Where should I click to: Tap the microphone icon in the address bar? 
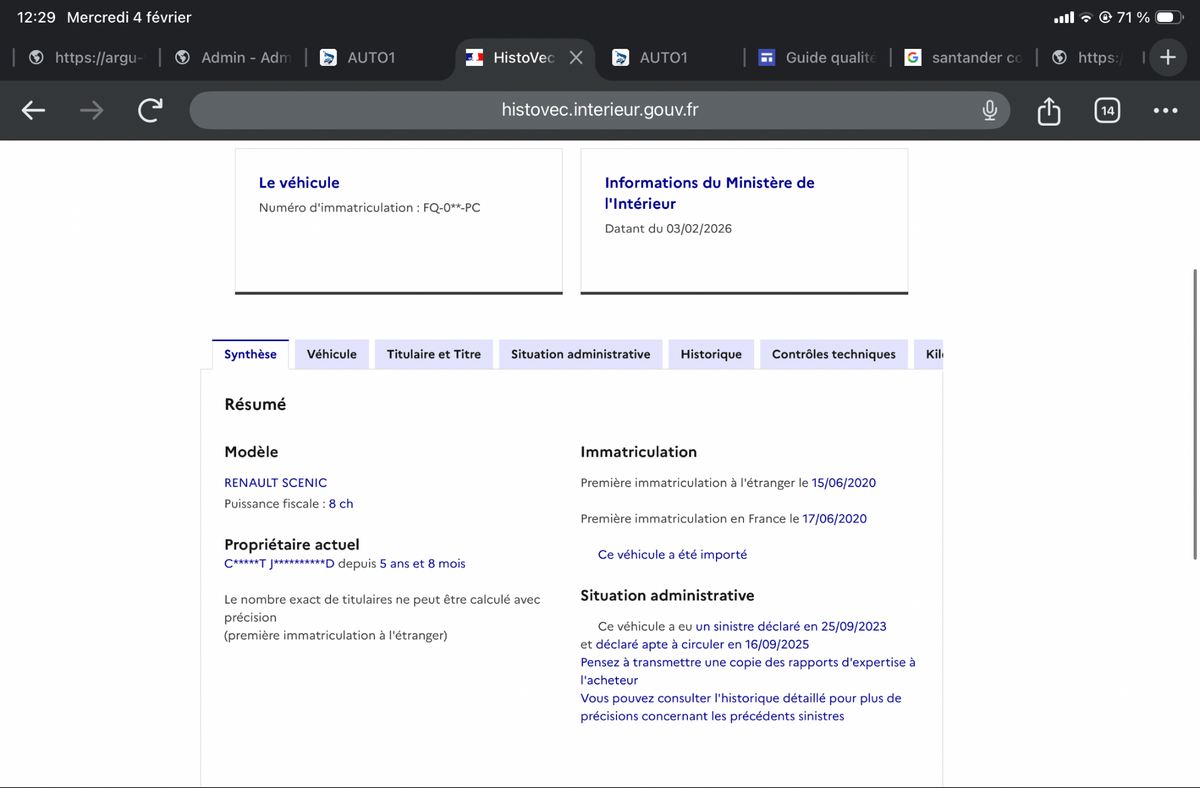click(x=989, y=110)
